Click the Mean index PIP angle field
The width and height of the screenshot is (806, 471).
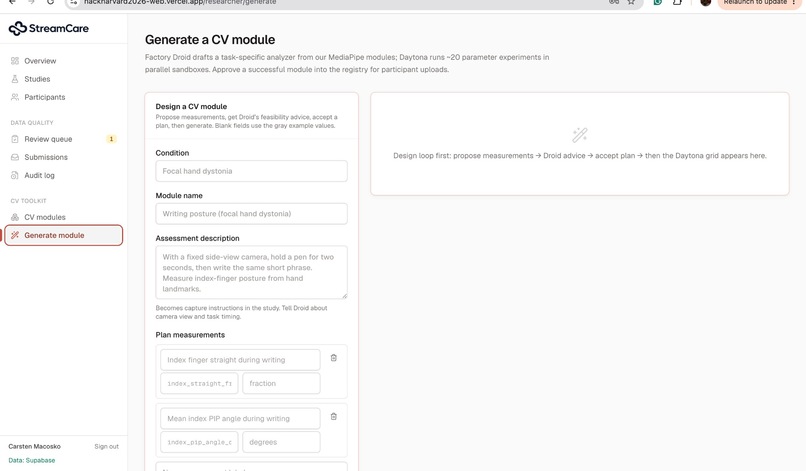coord(240,419)
